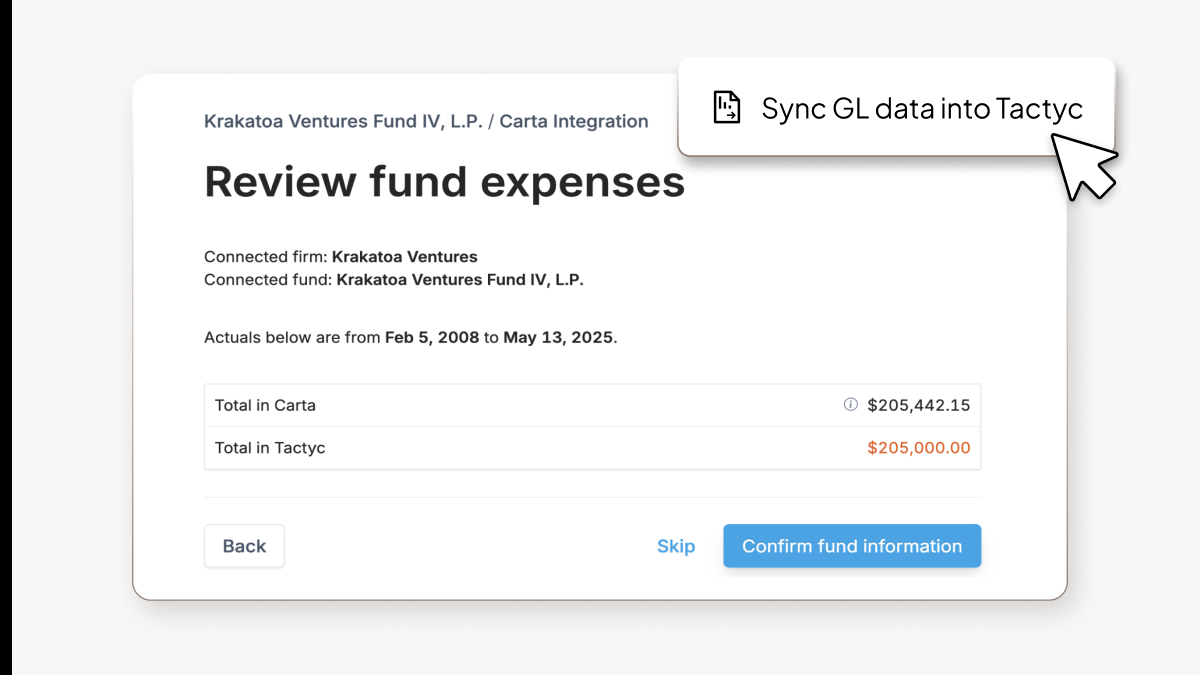Click the 'Connected fund:' line
The image size is (1200, 675).
(x=394, y=280)
